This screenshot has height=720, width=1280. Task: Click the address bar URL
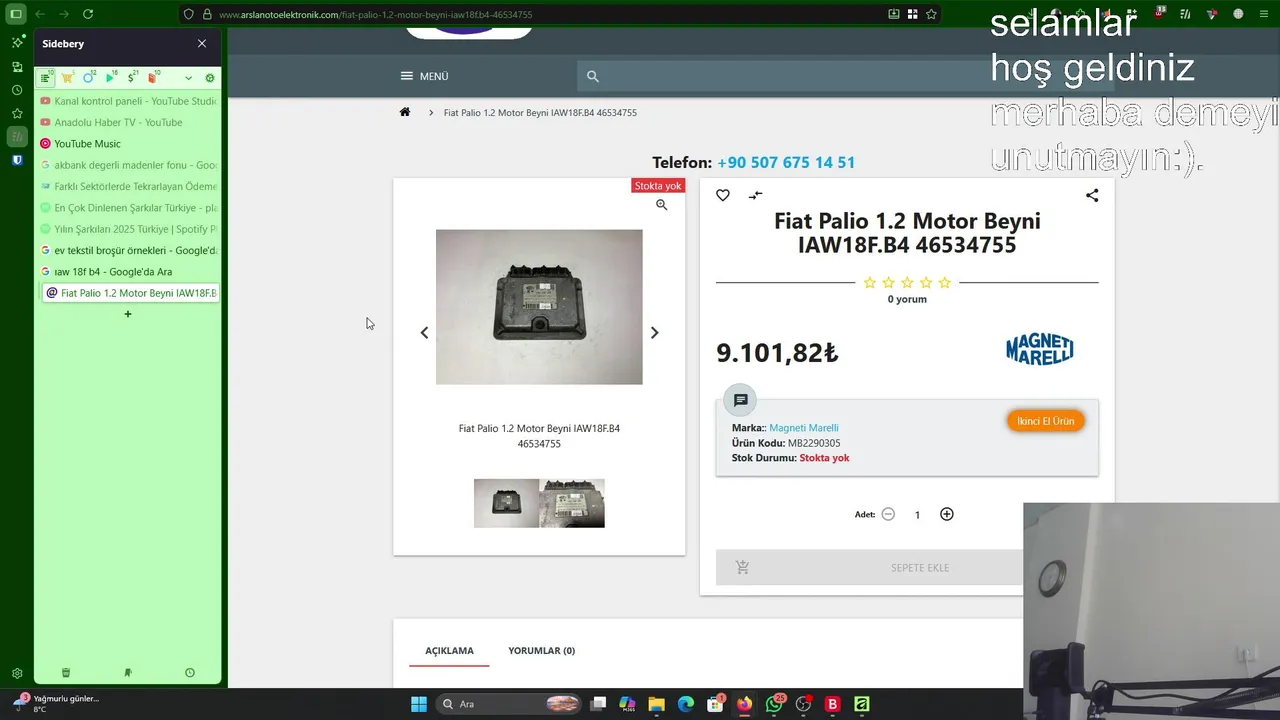375,15
